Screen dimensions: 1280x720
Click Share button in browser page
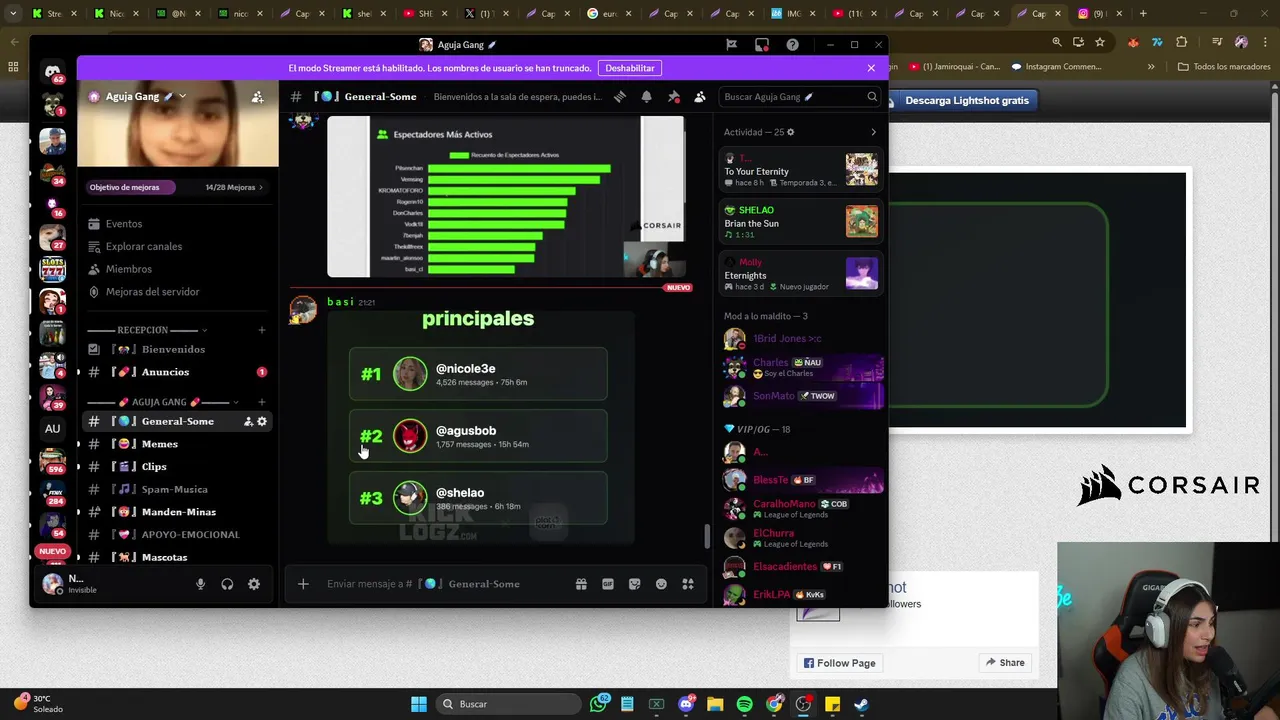click(x=1005, y=663)
